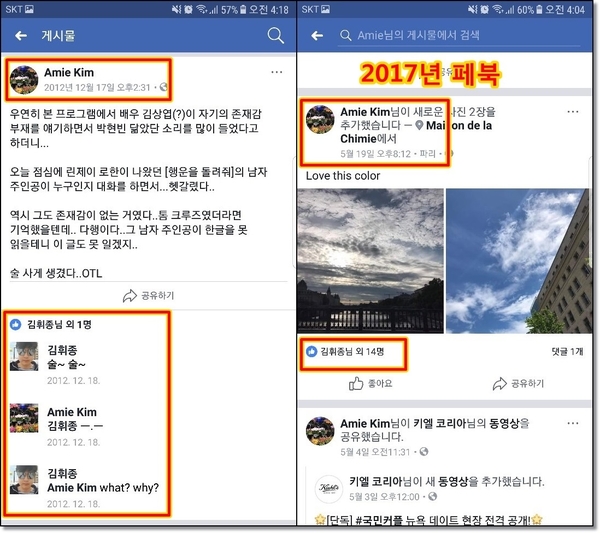
Task: Tap Wi-Fi icon in right phone status bar
Action: click(497, 9)
